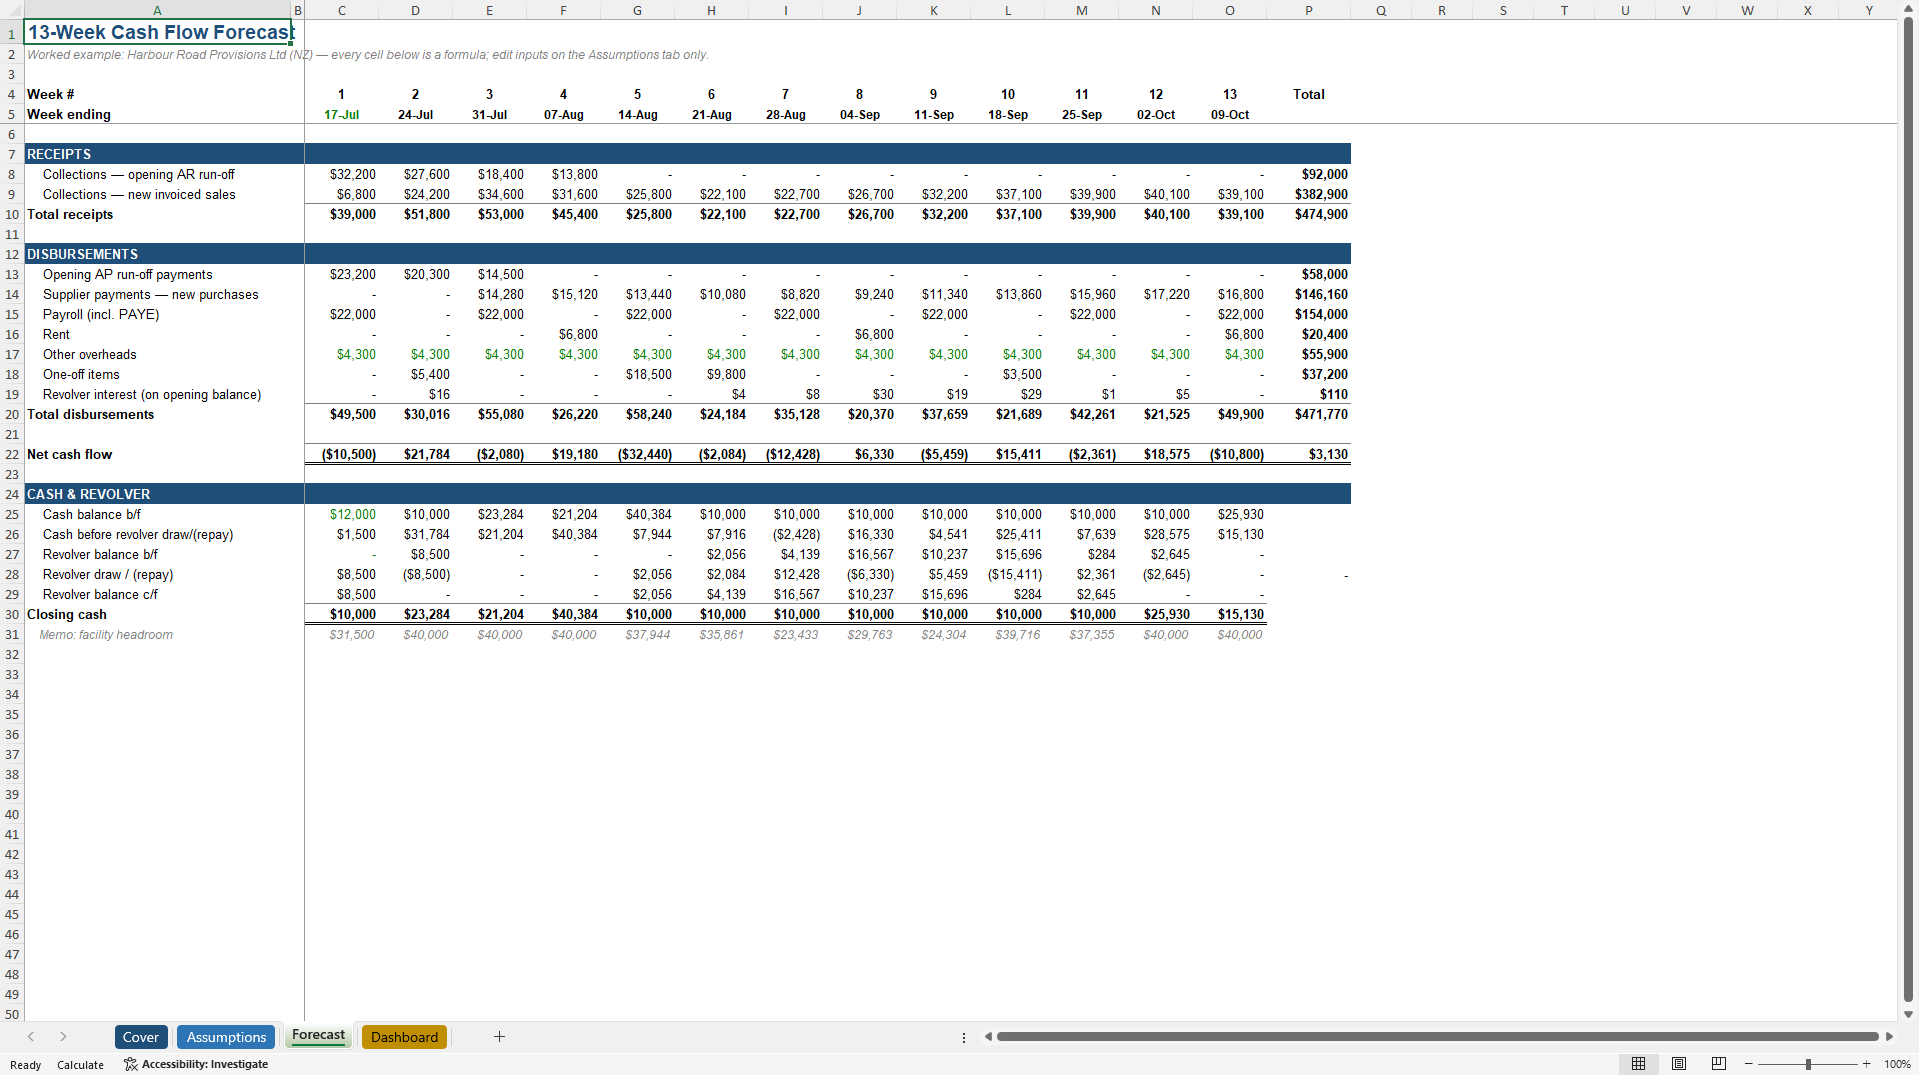Switch to Page Break Preview view
The width and height of the screenshot is (1919, 1075).
[1719, 1064]
